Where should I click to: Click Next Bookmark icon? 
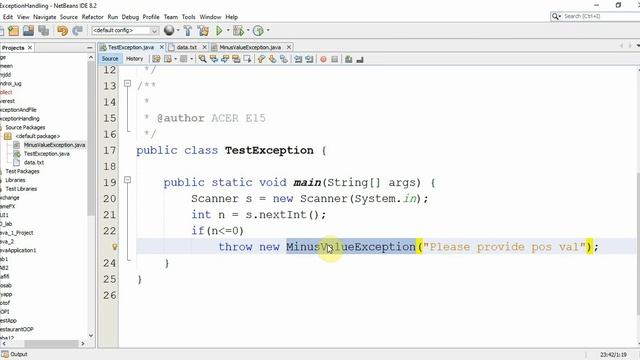click(x=272, y=59)
